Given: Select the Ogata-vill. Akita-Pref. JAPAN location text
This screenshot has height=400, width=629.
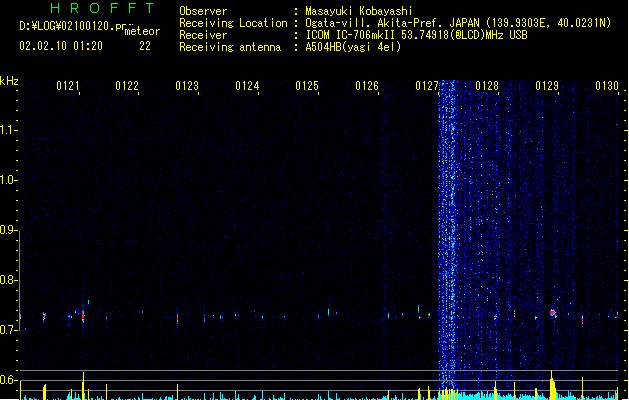Looking at the screenshot, I should pyautogui.click(x=458, y=23).
